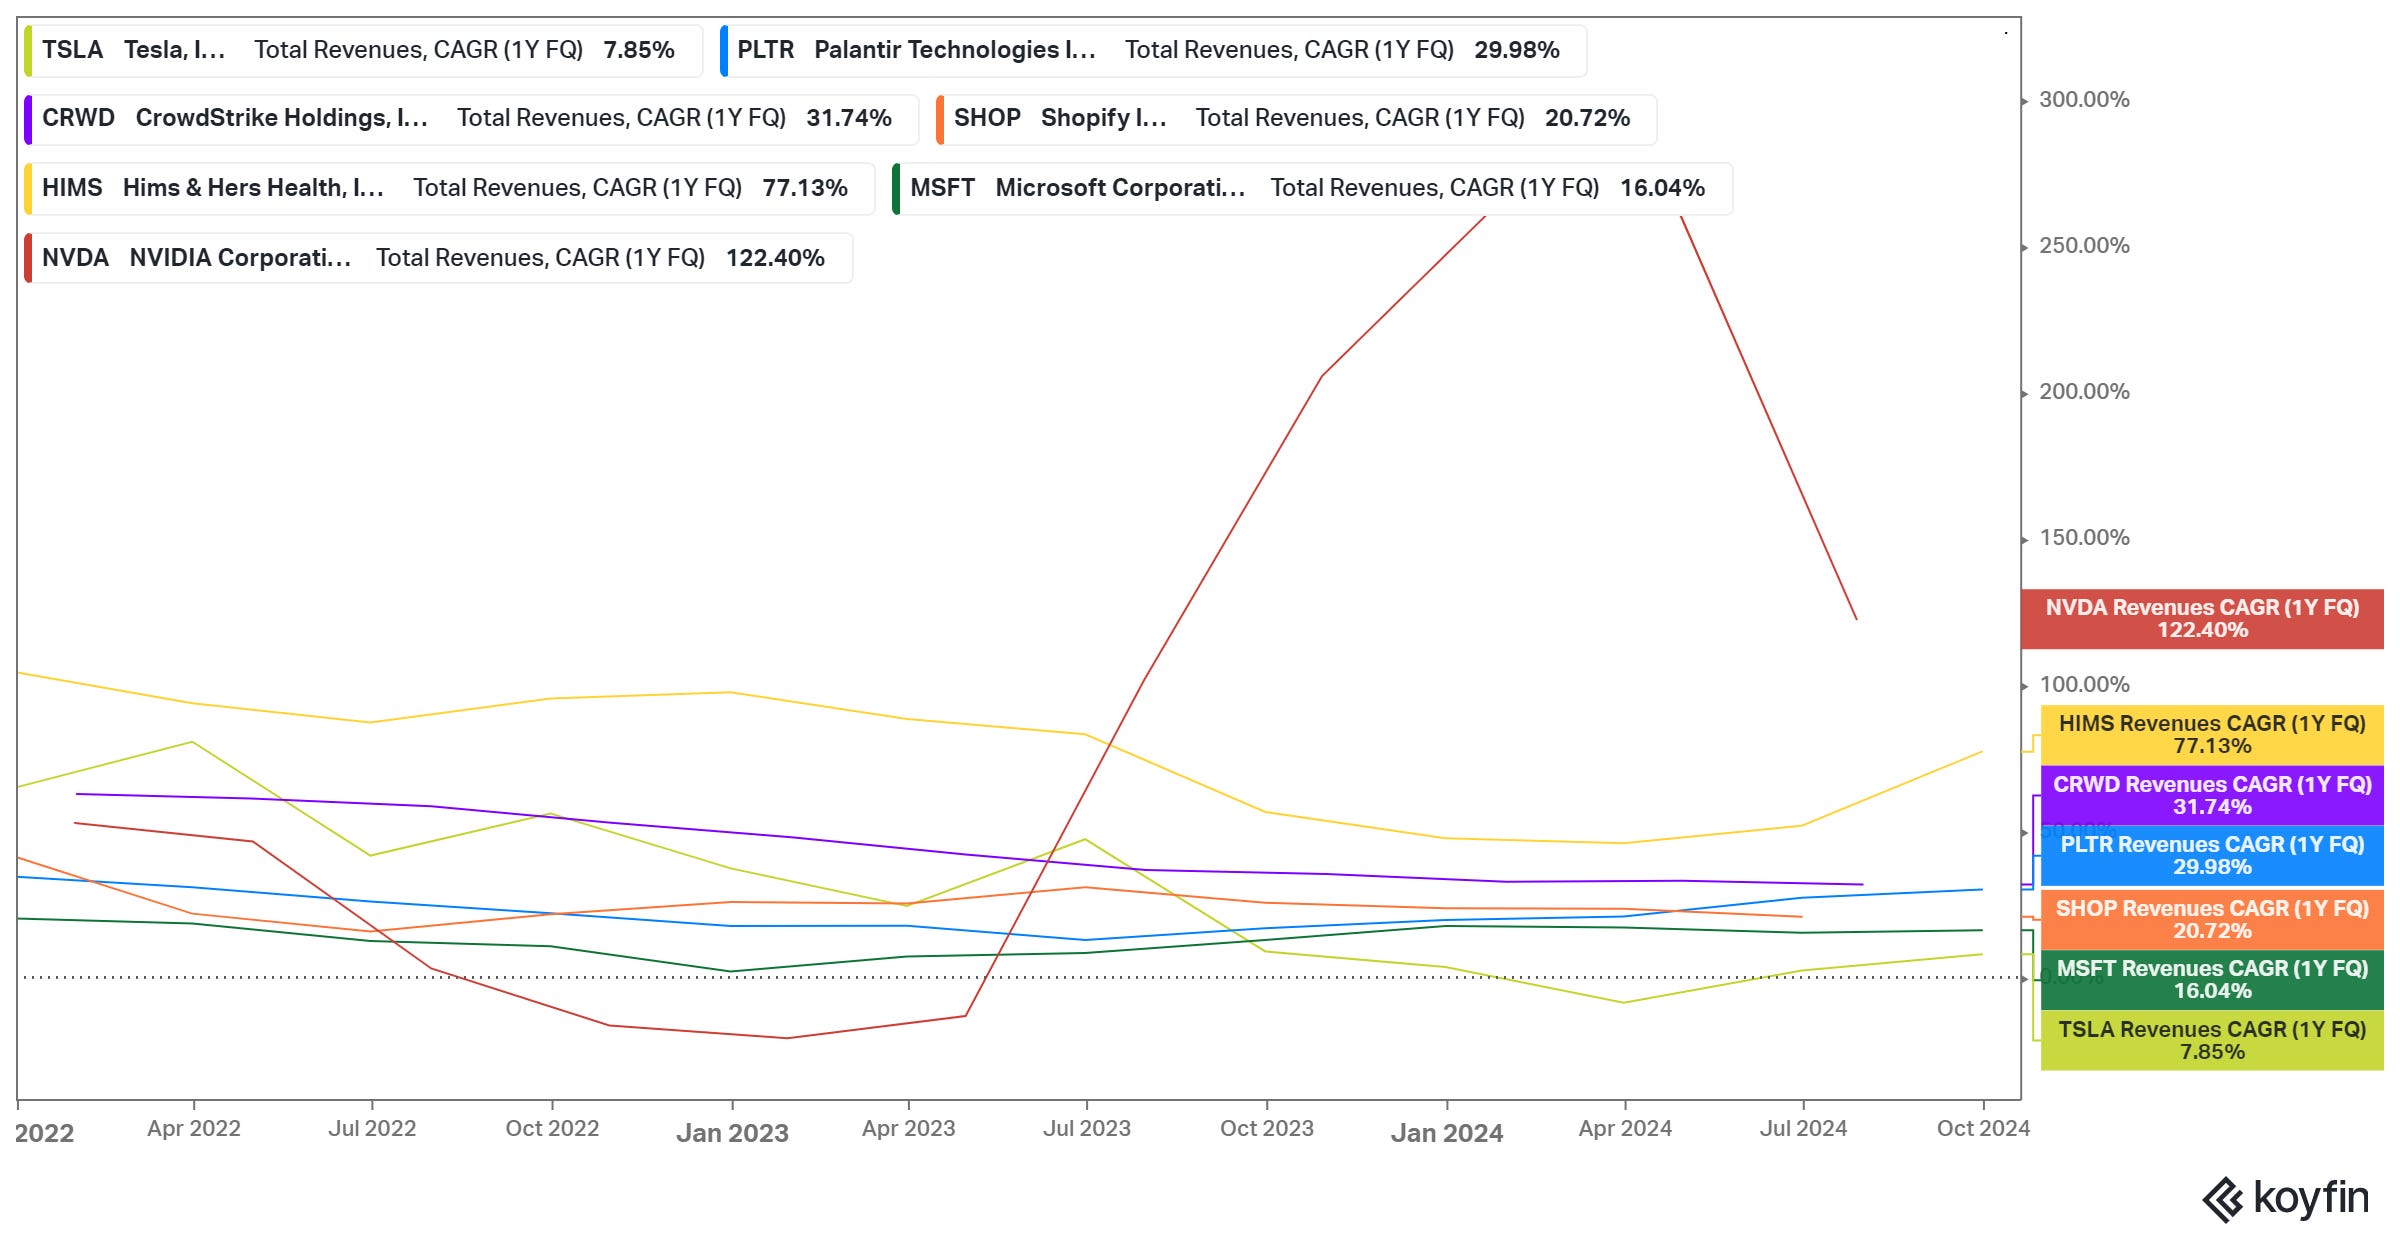Click the Jan 2024 x-axis label

tap(1447, 1133)
